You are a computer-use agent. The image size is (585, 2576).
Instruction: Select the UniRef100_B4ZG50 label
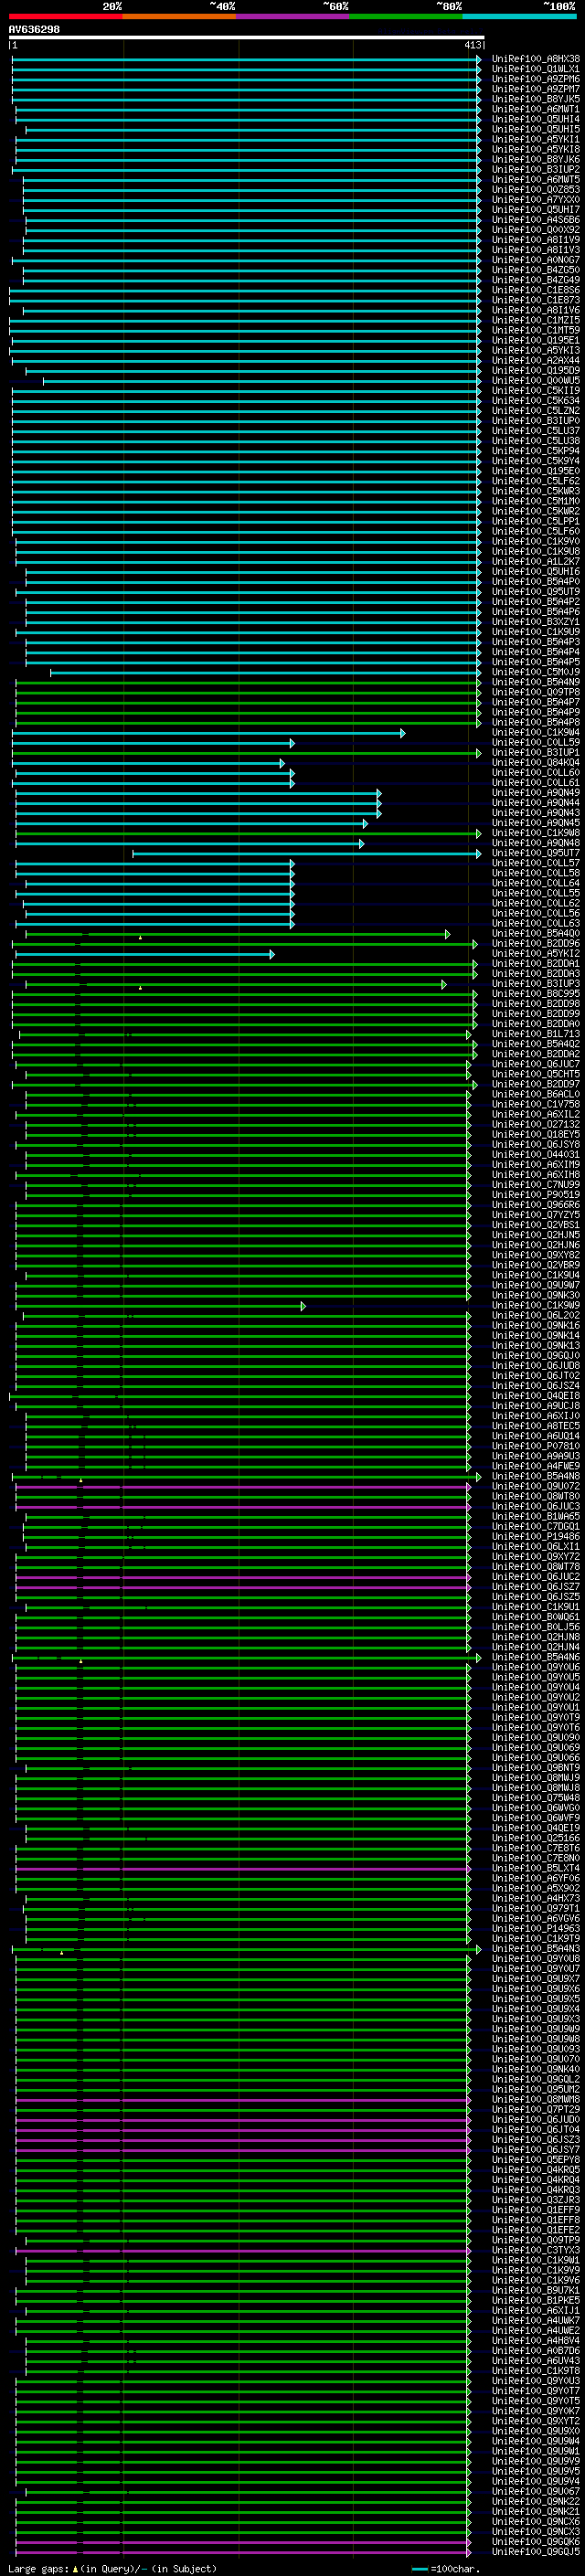[x=535, y=270]
